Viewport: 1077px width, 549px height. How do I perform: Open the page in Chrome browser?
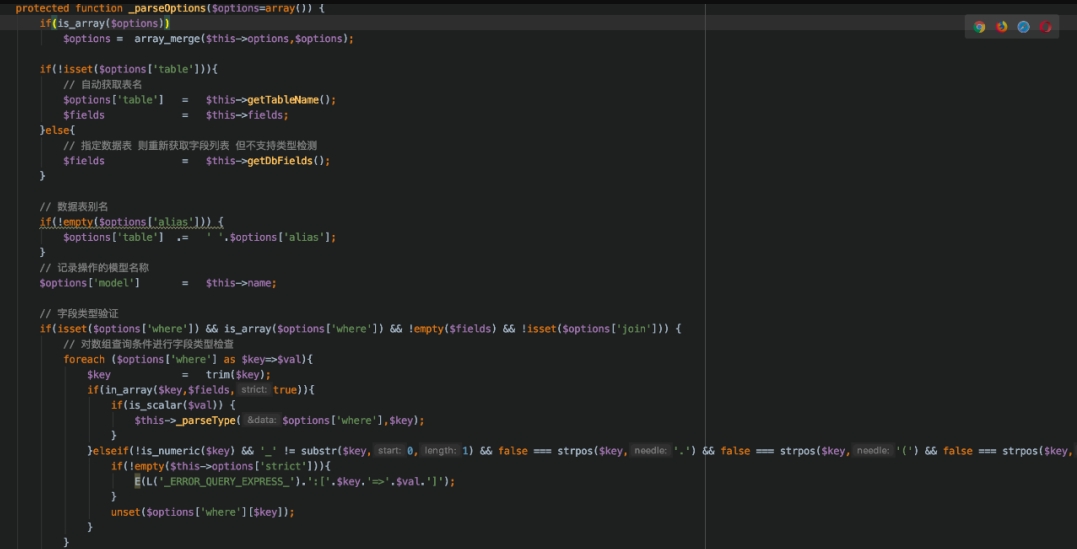click(979, 27)
